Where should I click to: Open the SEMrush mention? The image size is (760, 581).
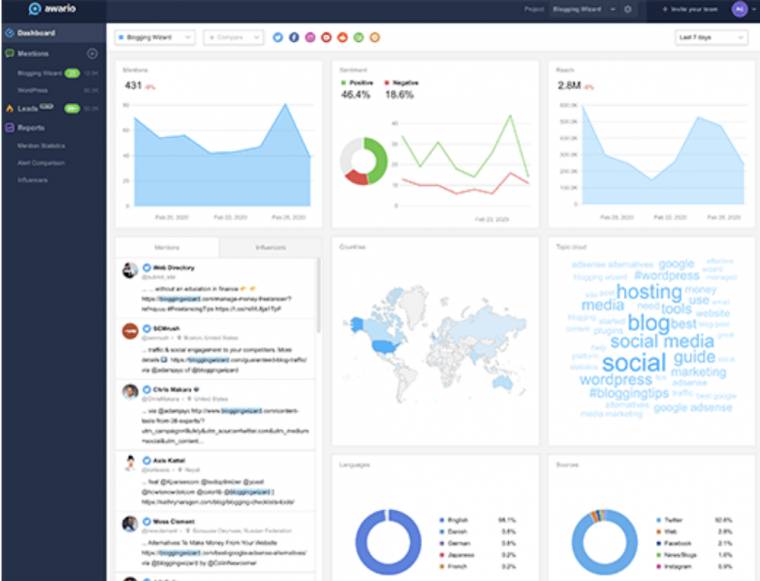click(x=216, y=349)
